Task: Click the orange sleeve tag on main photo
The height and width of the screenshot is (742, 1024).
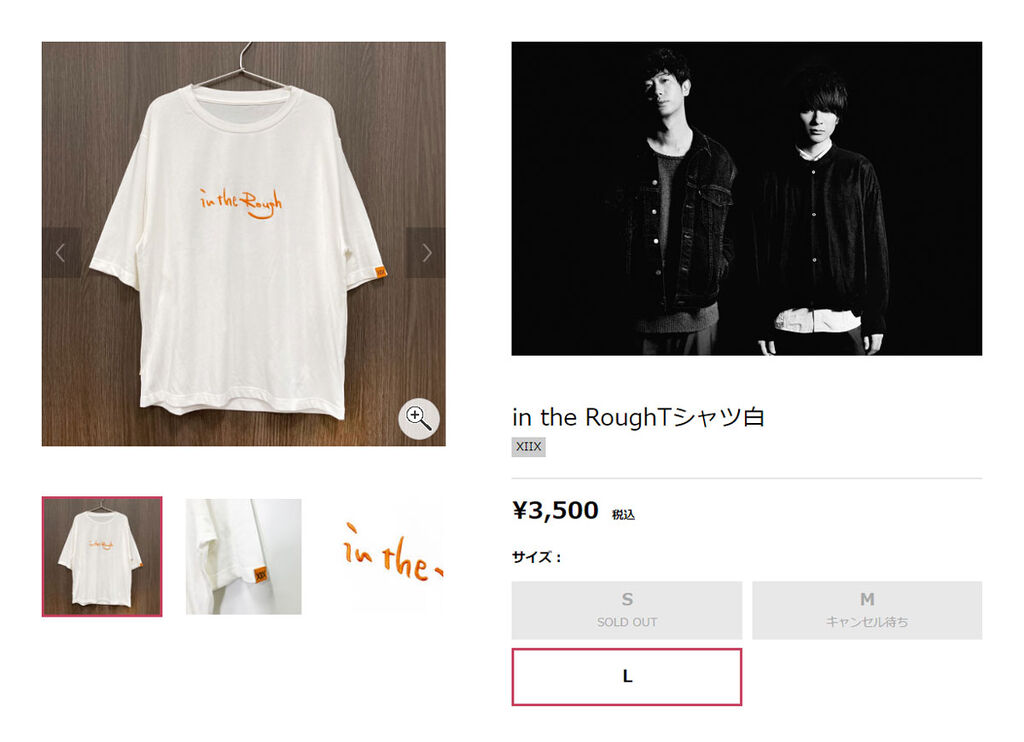Action: pyautogui.click(x=379, y=271)
